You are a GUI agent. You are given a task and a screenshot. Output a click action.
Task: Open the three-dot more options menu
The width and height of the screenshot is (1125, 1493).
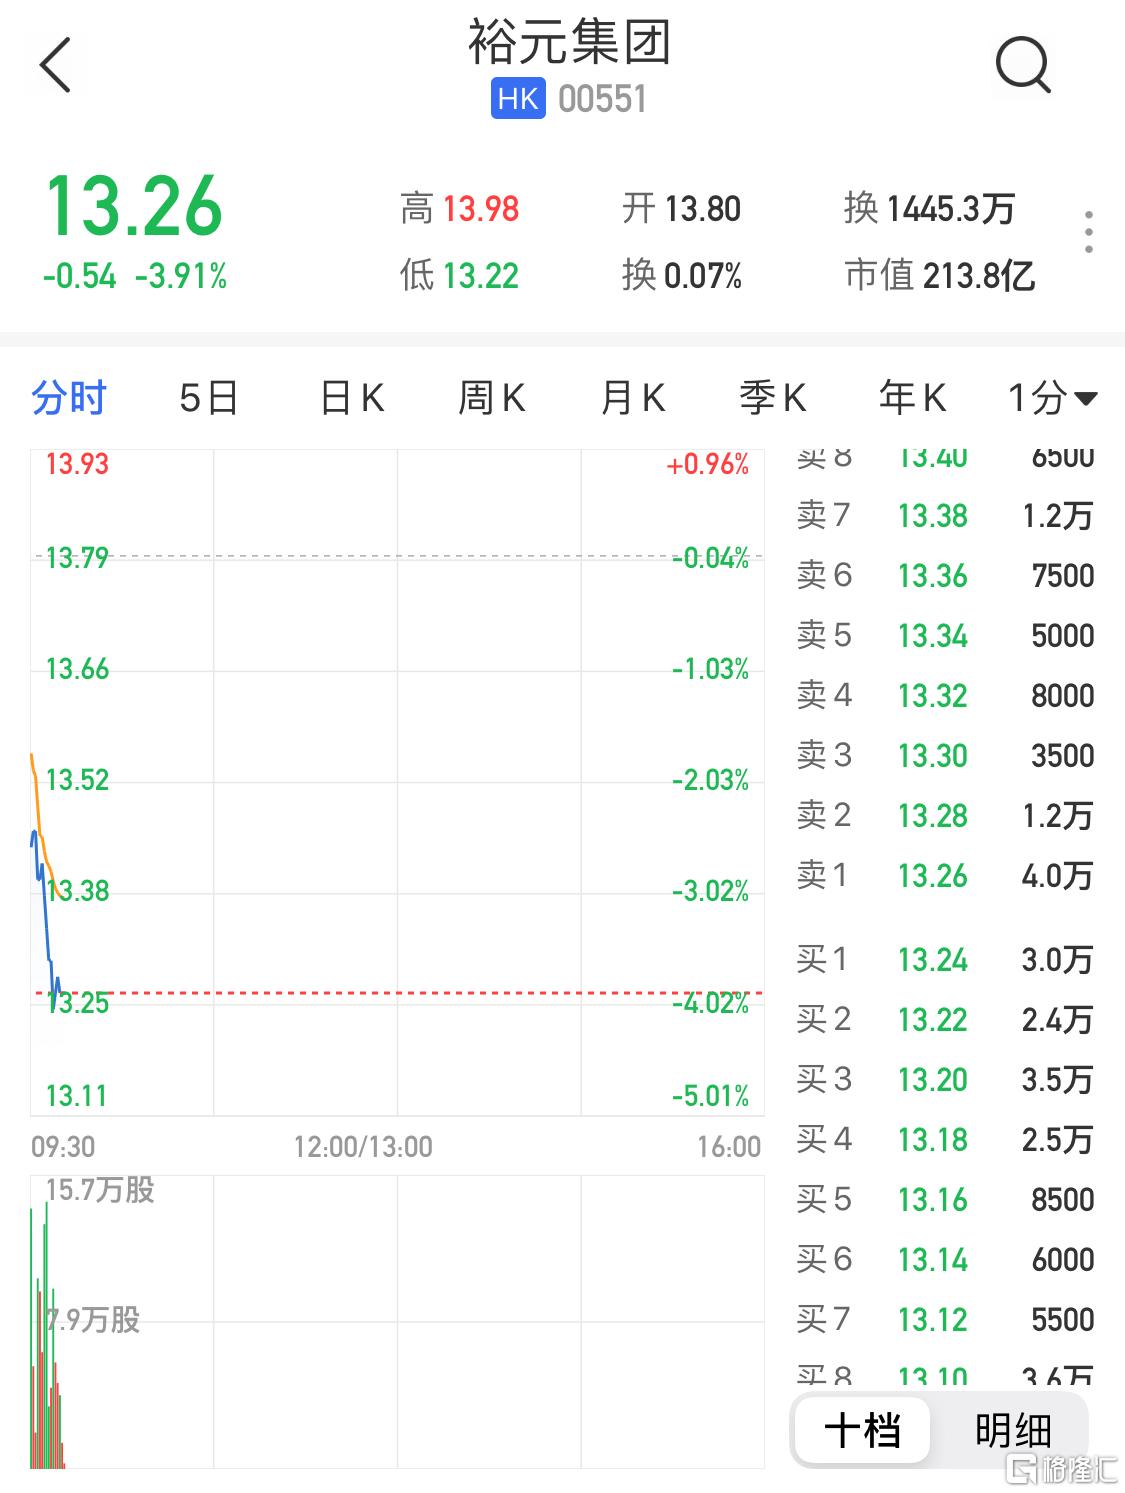(1089, 232)
